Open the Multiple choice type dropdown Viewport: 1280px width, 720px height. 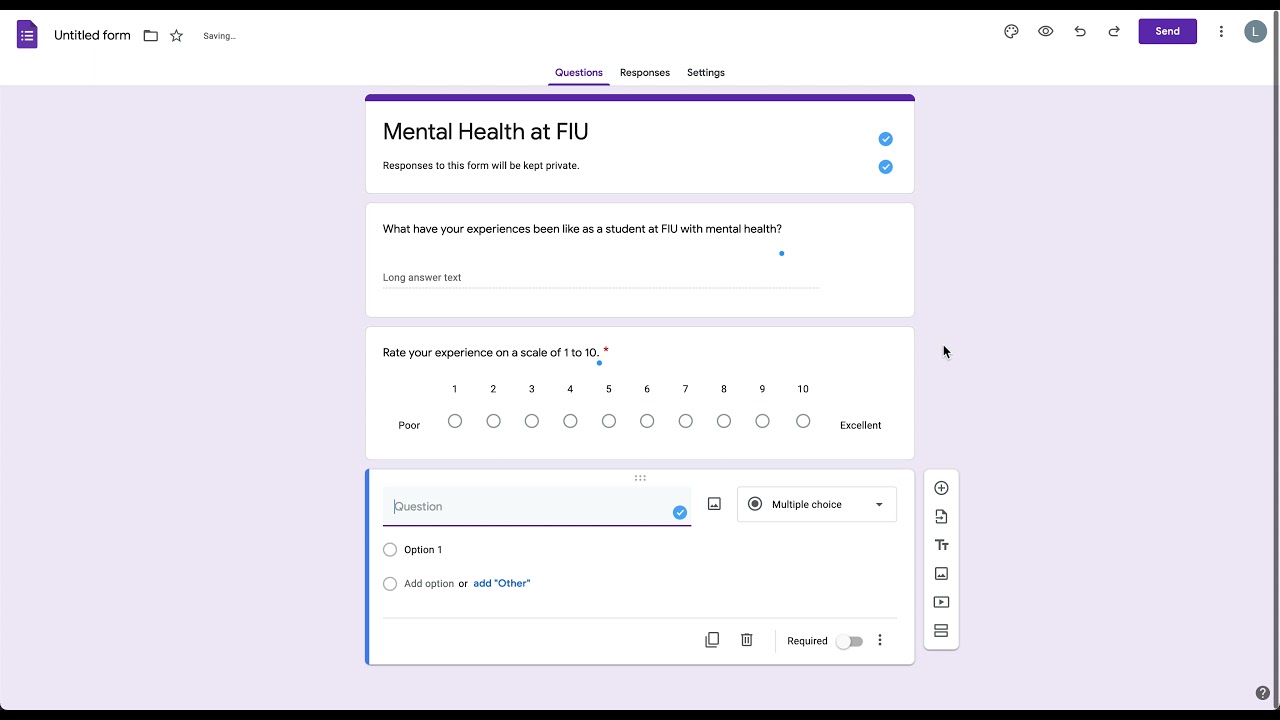[817, 504]
